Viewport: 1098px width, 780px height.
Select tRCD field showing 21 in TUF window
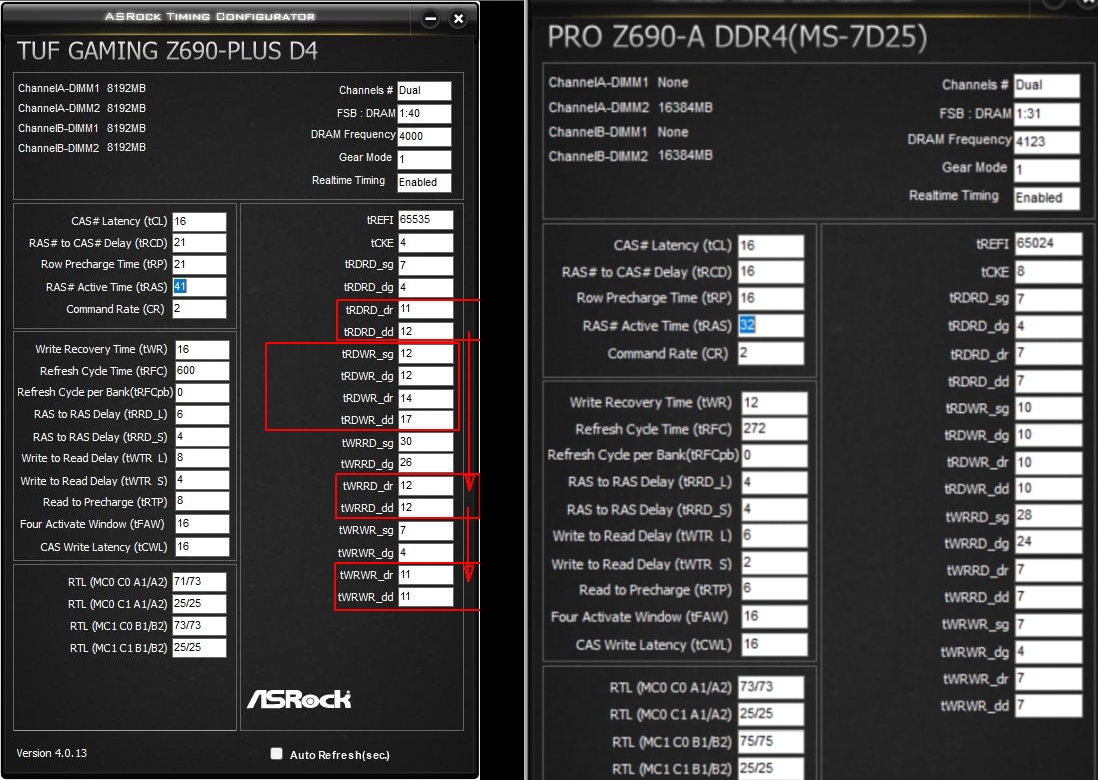click(x=200, y=243)
